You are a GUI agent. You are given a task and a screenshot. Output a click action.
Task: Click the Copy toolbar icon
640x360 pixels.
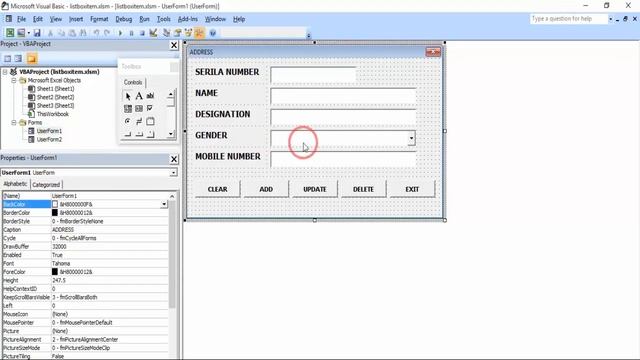pyautogui.click(x=61, y=33)
